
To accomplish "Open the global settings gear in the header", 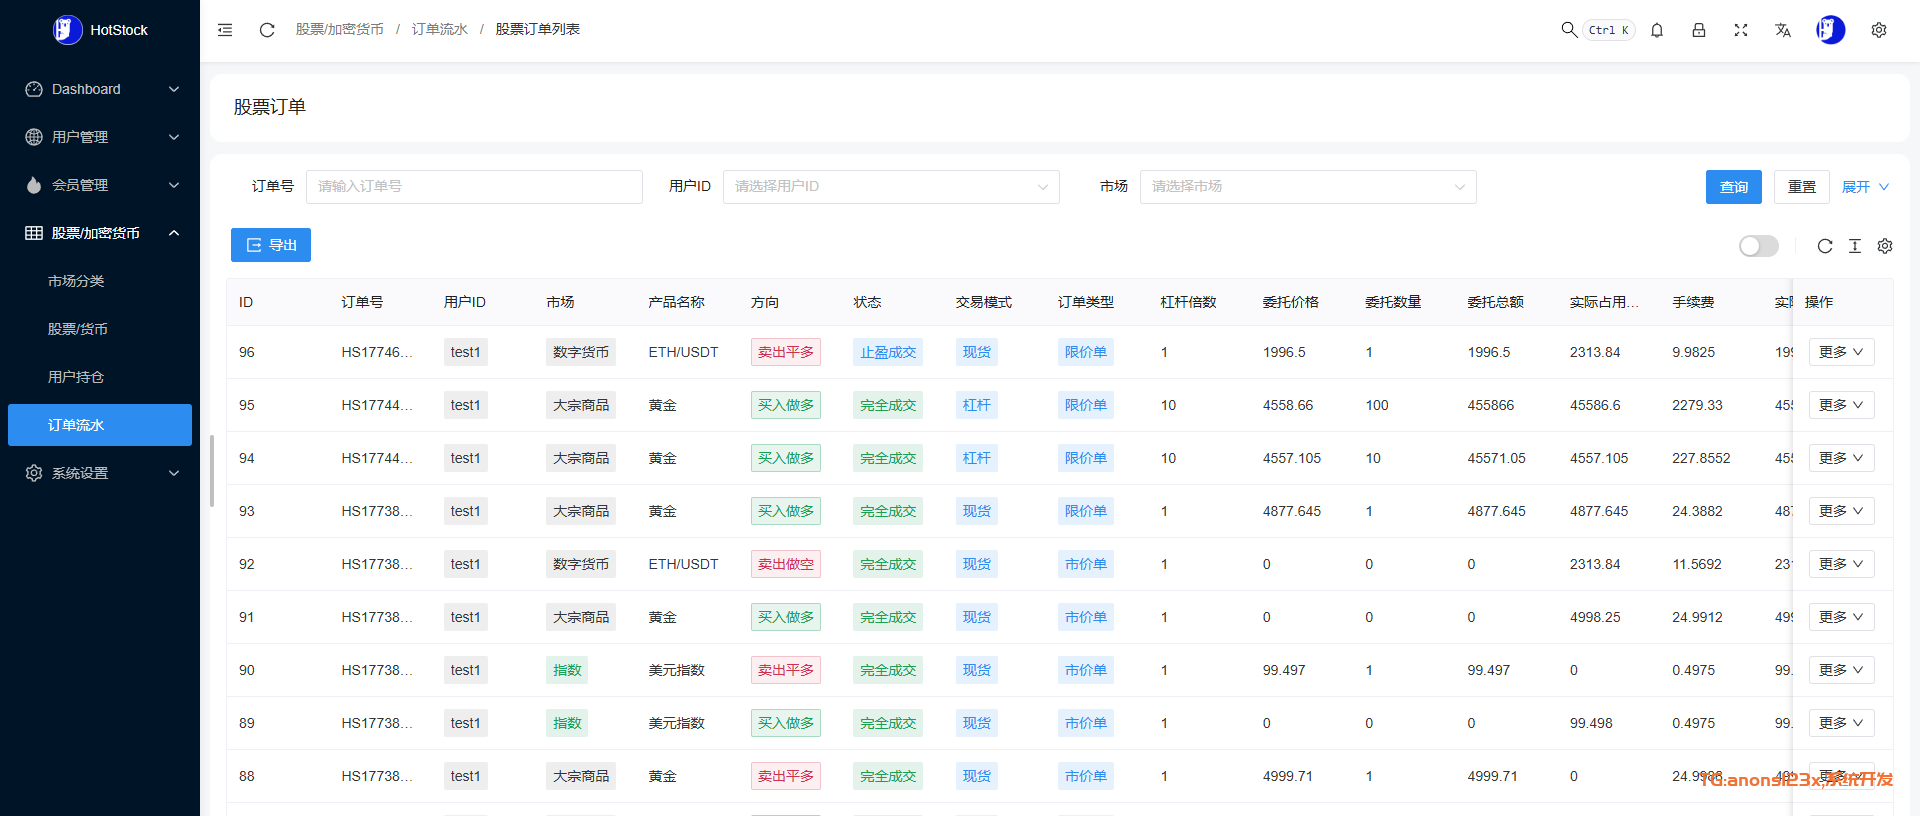I will [x=1879, y=30].
